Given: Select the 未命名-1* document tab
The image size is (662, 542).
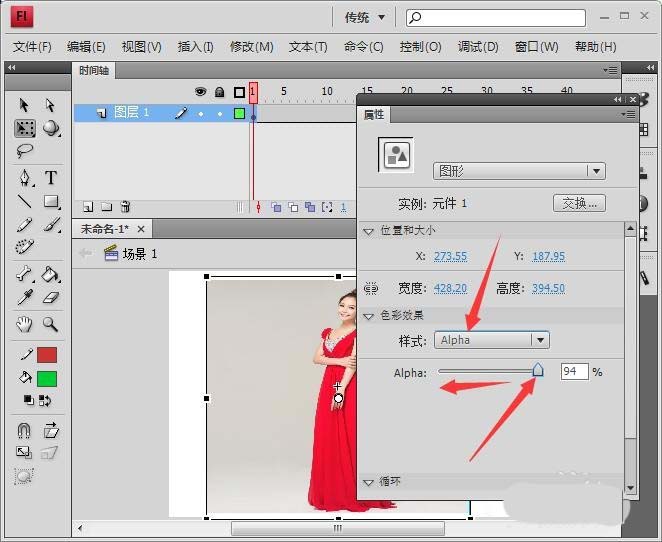Looking at the screenshot, I should point(105,229).
